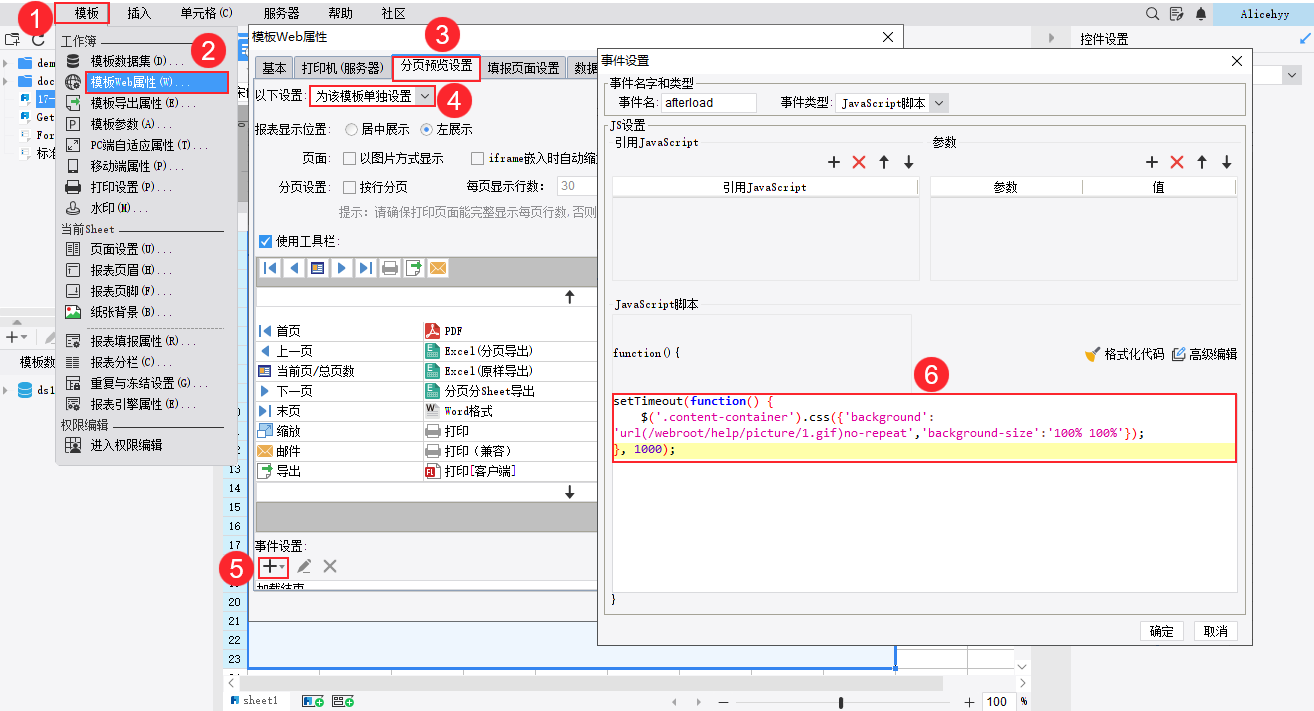
Task: Click the 水印 stamp icon
Action: coord(73,208)
